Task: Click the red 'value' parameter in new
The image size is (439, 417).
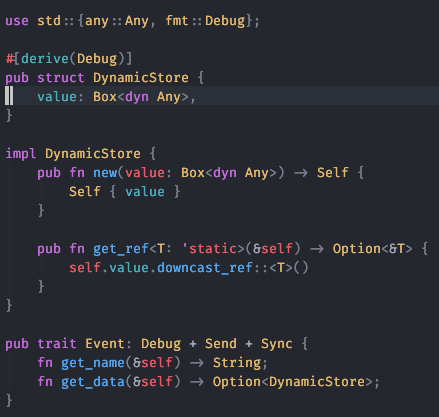Action: 145,173
